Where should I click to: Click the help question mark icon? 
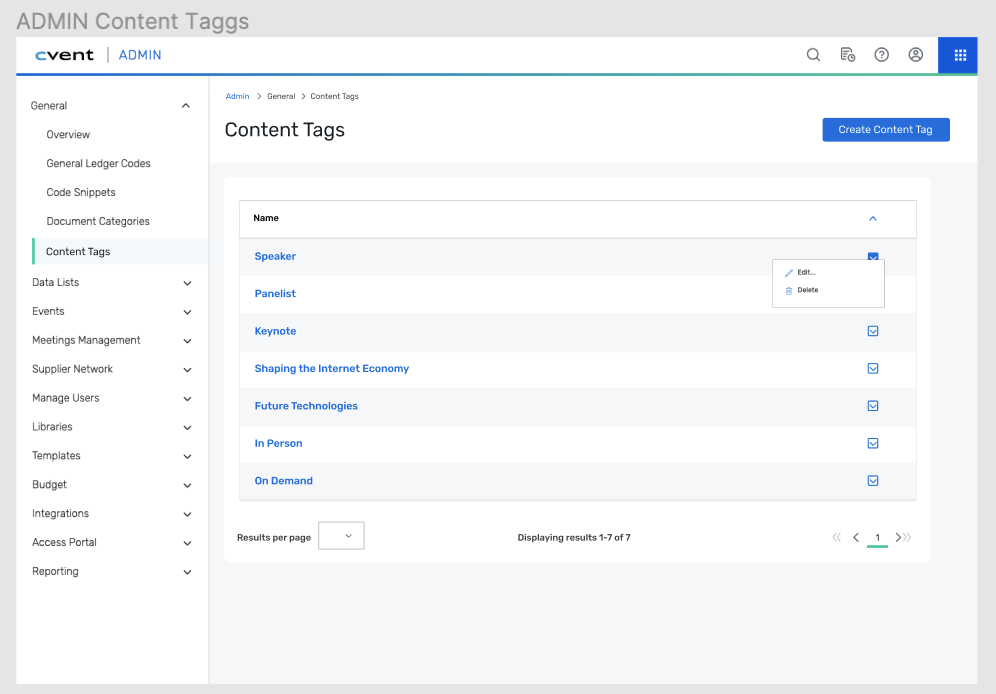[x=881, y=55]
